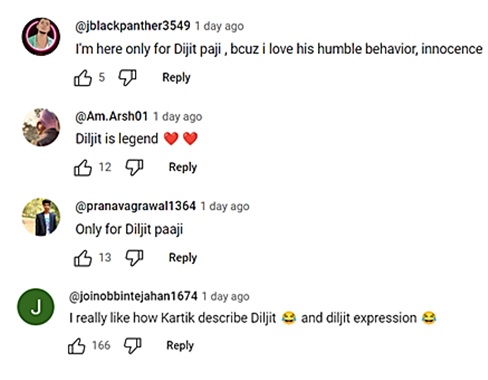Open @jblackpanther3549 channel from username
This screenshot has height=380, width=488.
[x=133, y=26]
